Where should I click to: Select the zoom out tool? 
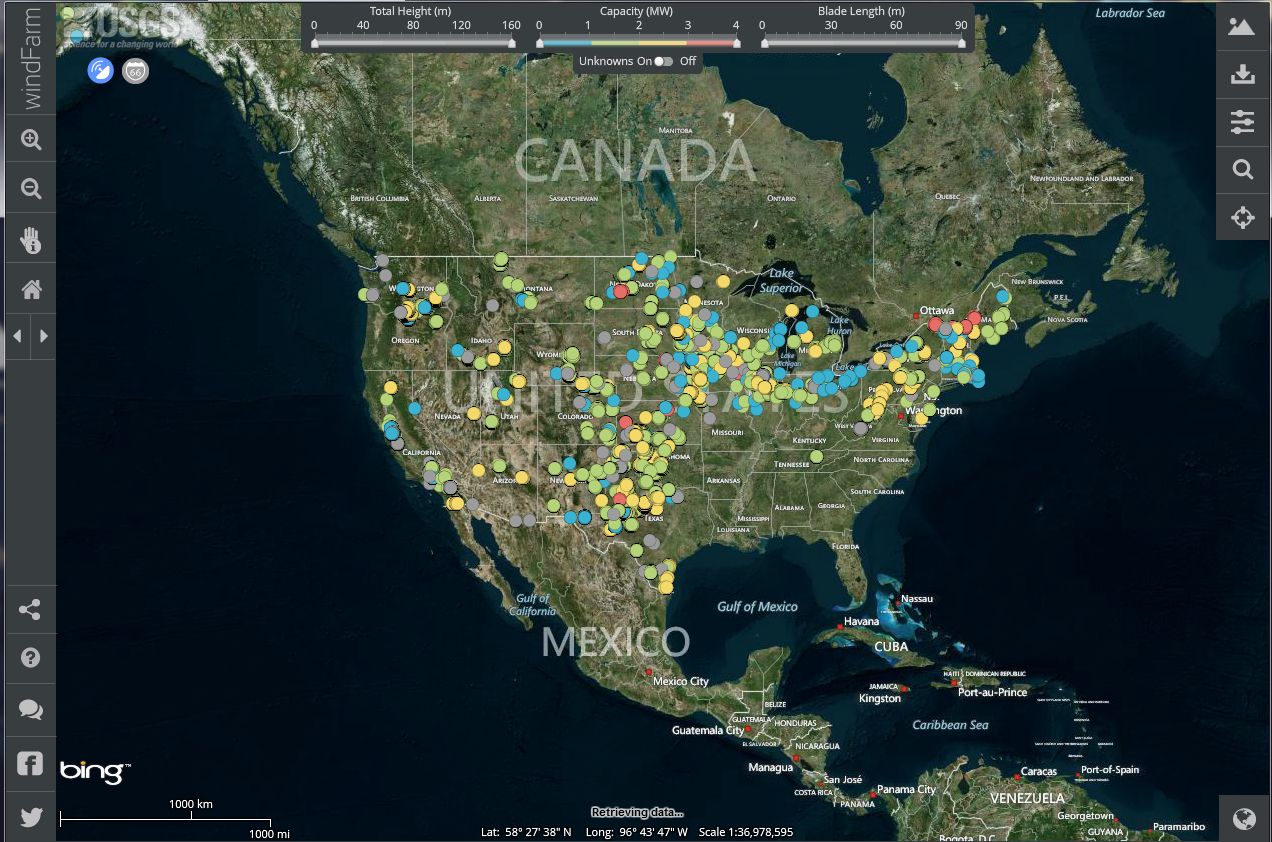point(30,187)
